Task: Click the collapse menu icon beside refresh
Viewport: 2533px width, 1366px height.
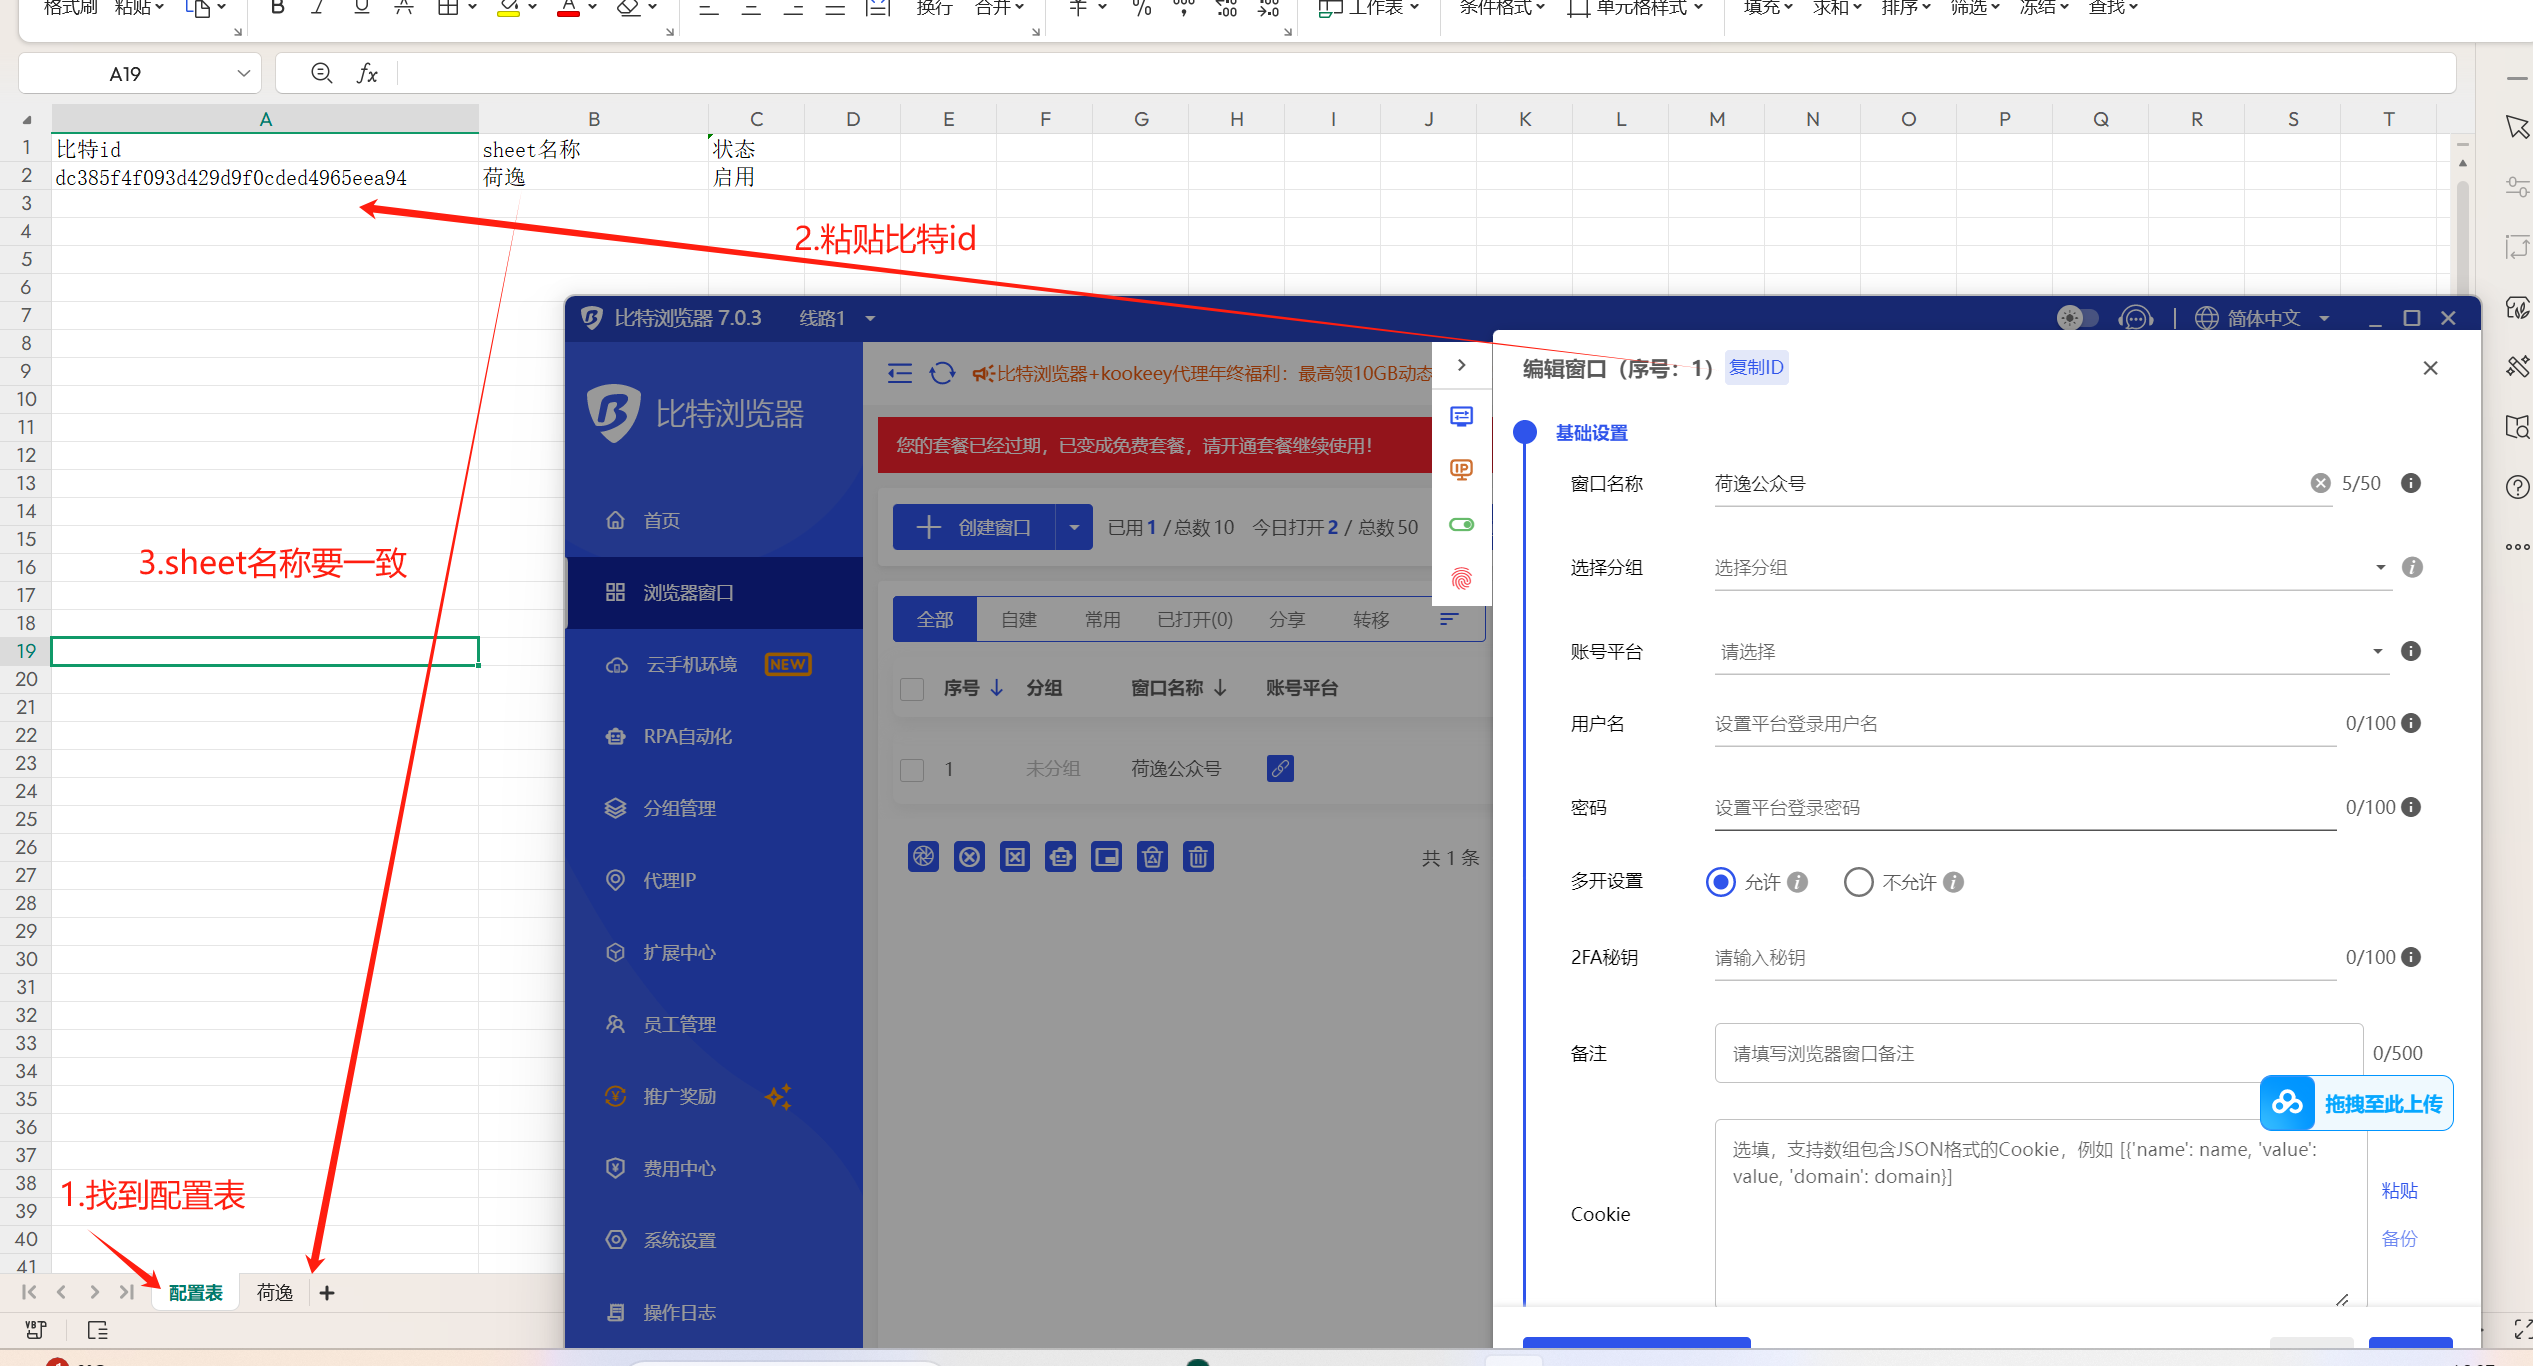Action: click(899, 373)
